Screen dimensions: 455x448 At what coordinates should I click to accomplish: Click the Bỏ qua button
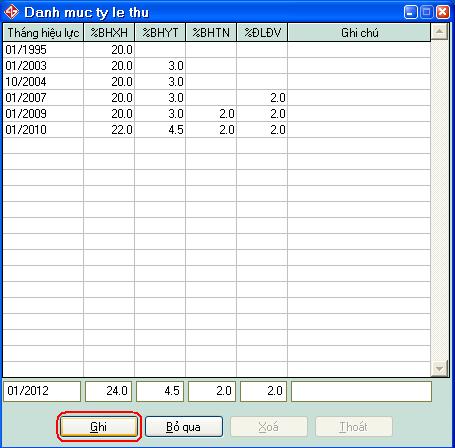click(184, 427)
